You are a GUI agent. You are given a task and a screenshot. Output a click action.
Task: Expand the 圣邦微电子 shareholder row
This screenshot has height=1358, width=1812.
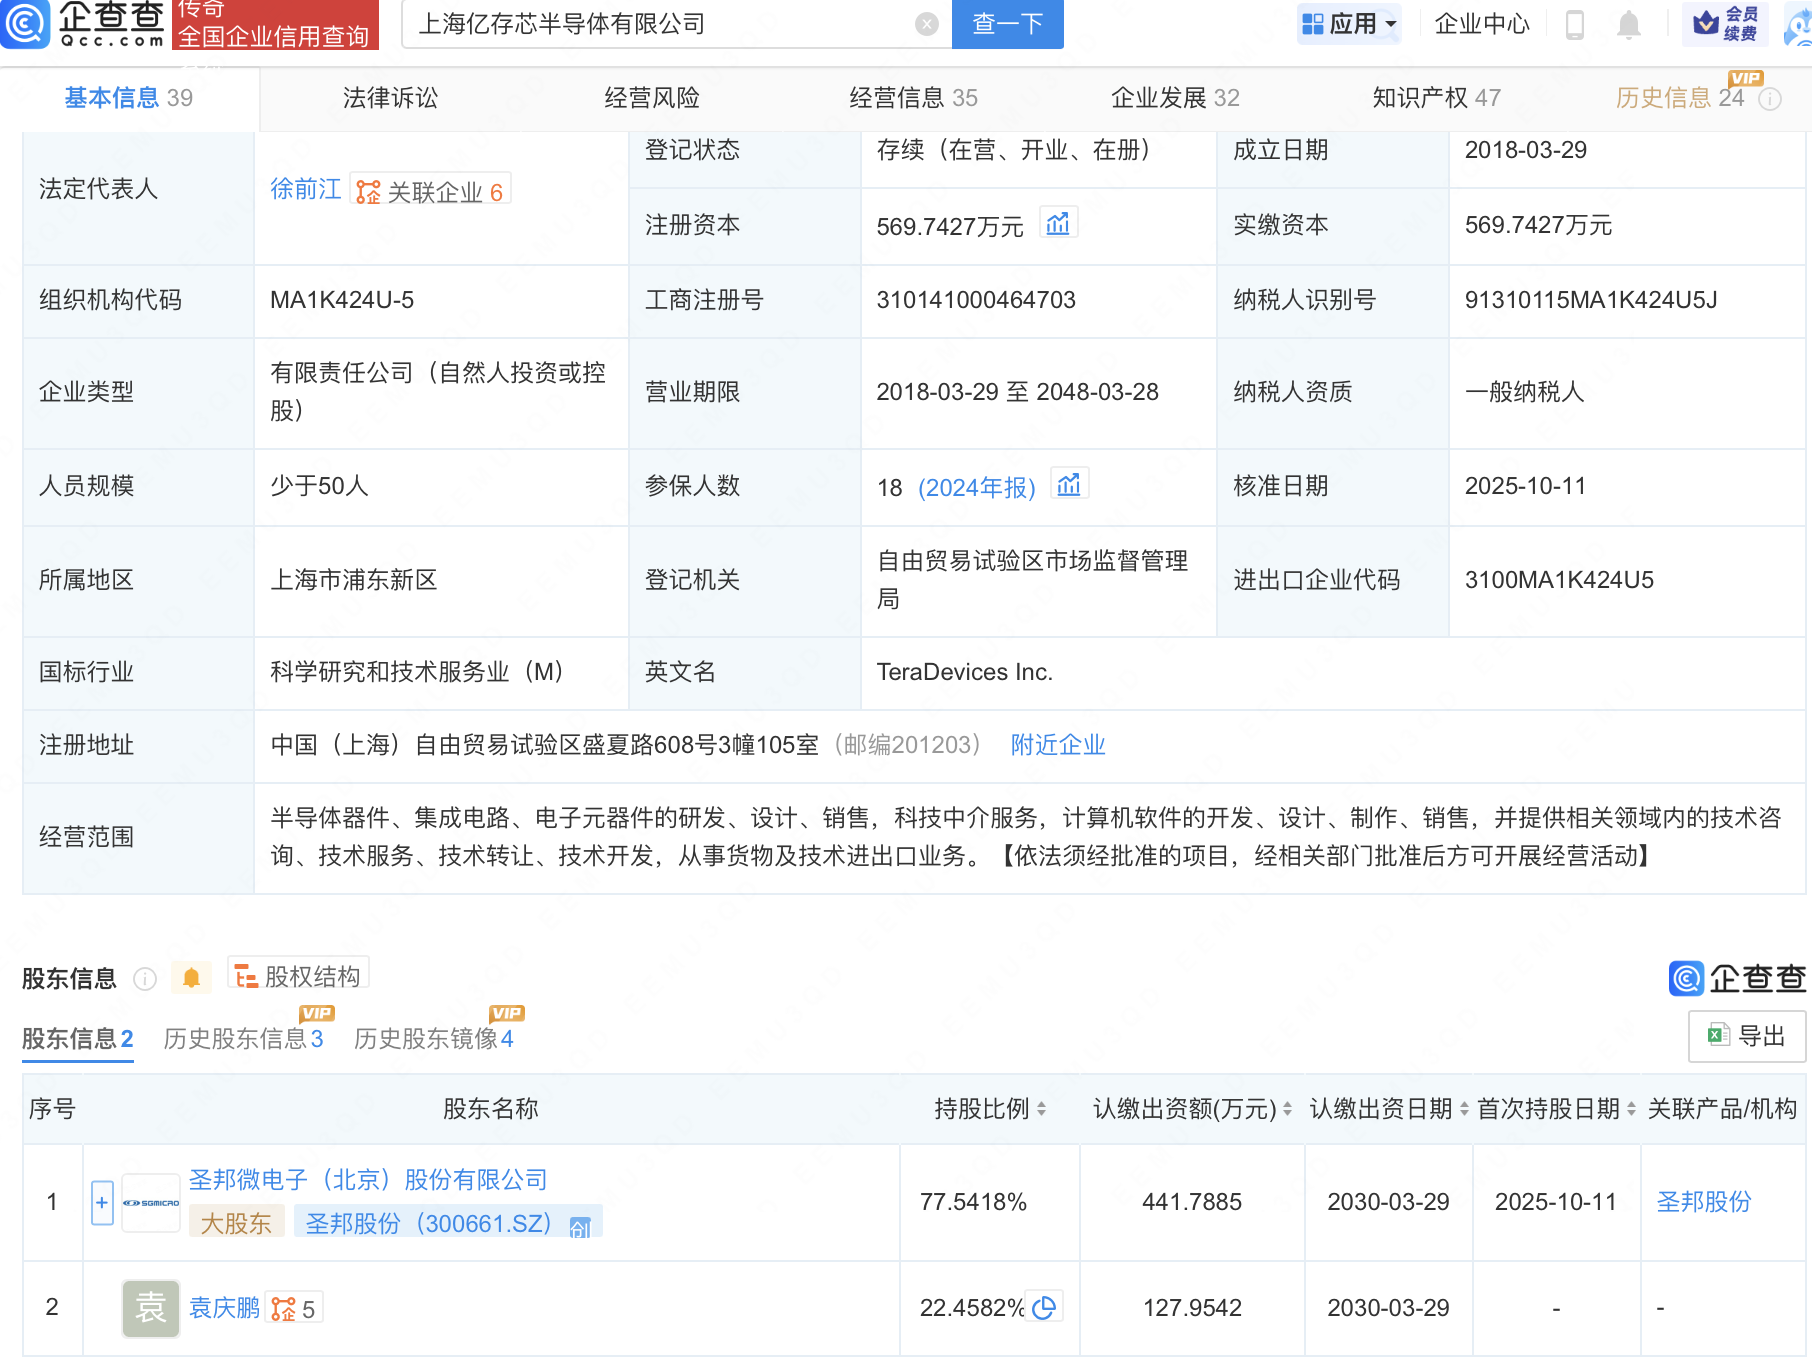point(102,1202)
